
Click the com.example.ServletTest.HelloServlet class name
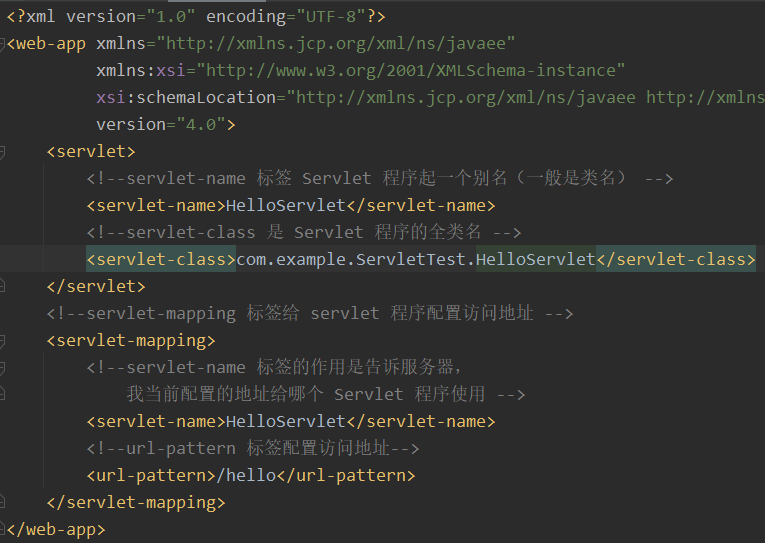click(416, 260)
